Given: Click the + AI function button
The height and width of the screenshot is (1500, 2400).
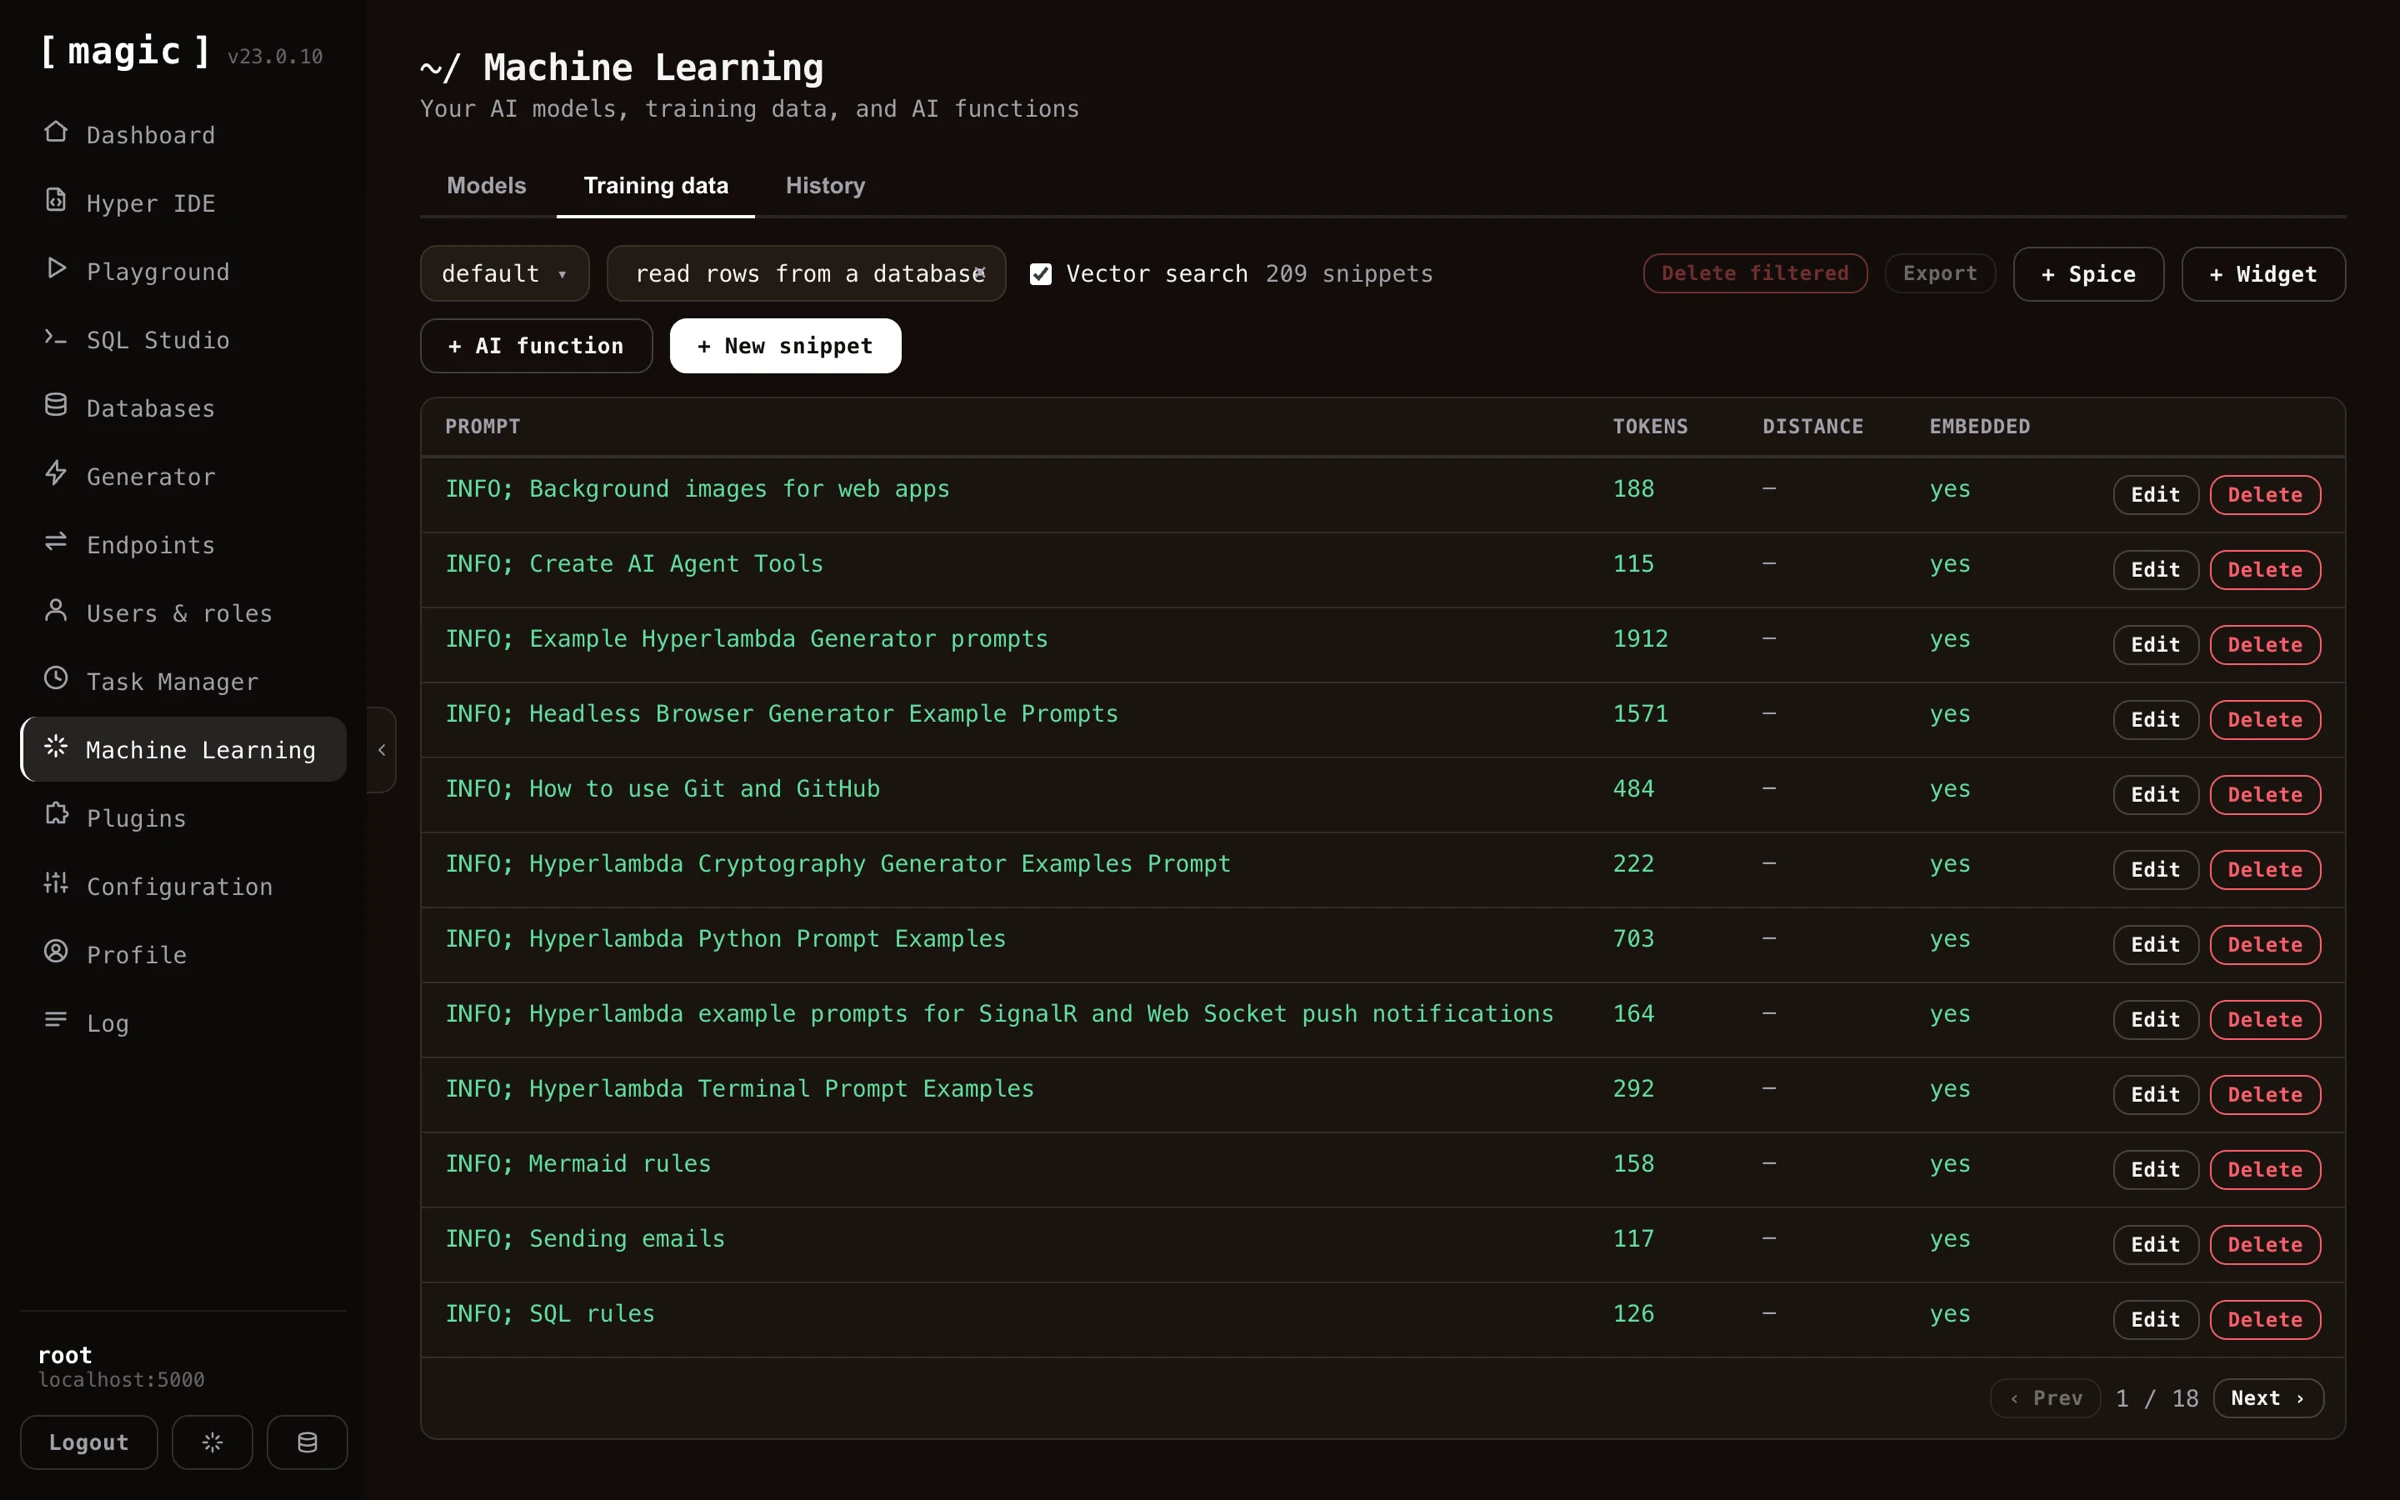Looking at the screenshot, I should tap(536, 346).
